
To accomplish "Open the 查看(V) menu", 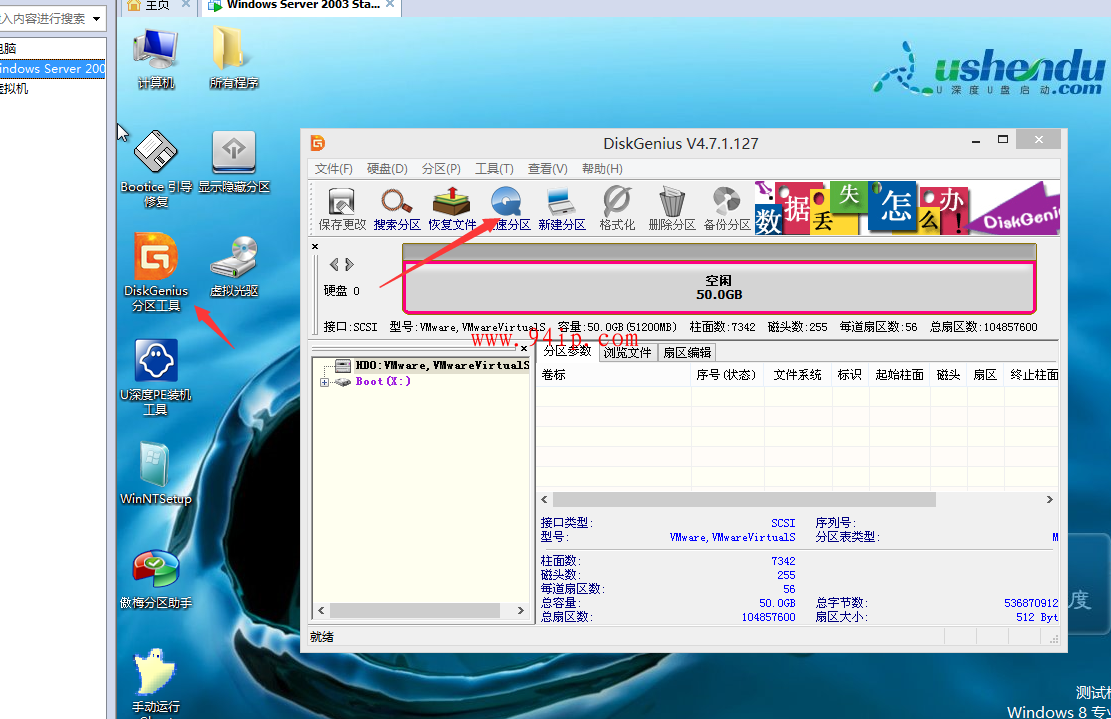I will tap(548, 169).
